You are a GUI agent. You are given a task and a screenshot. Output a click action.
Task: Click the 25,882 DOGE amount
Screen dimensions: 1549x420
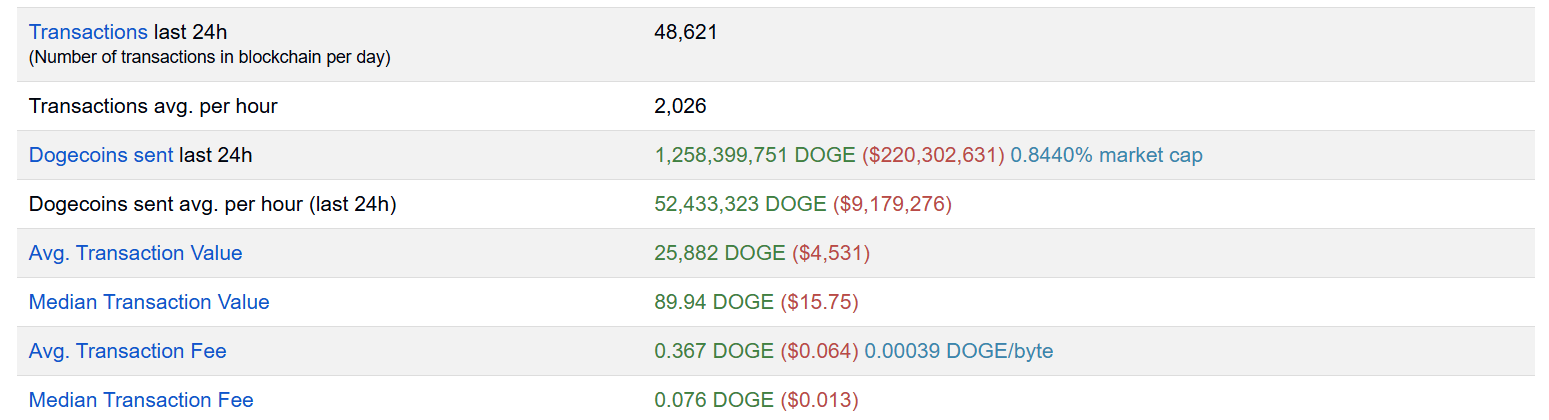tap(720, 253)
